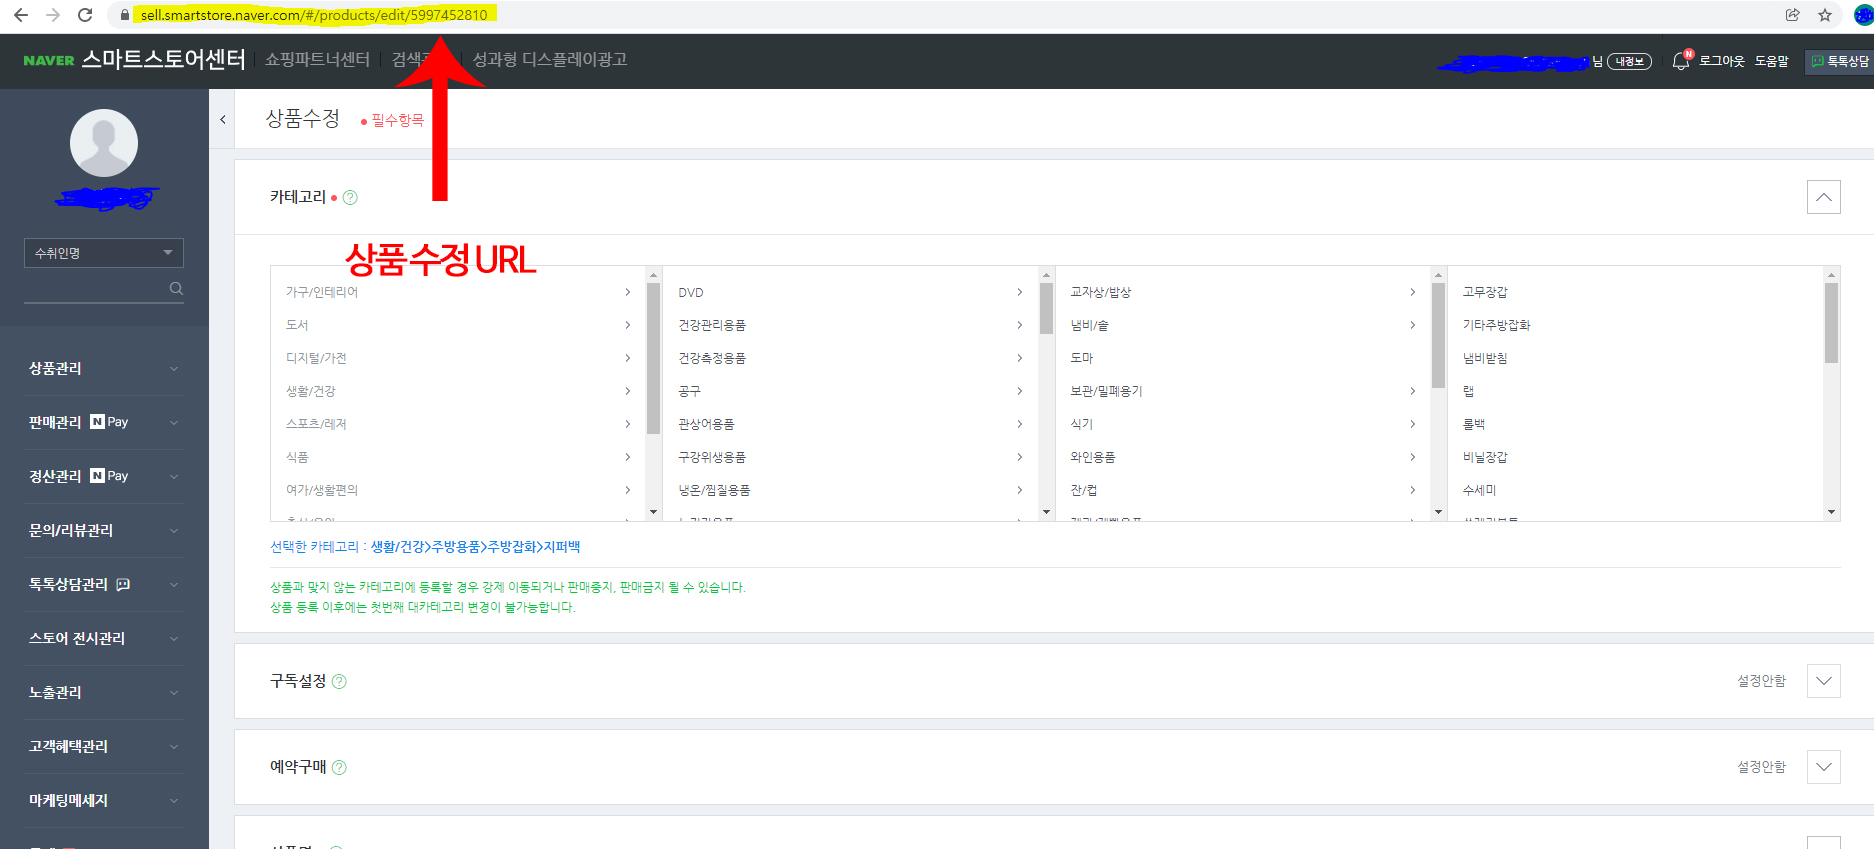Click the browser reload icon
1874x849 pixels.
(85, 15)
